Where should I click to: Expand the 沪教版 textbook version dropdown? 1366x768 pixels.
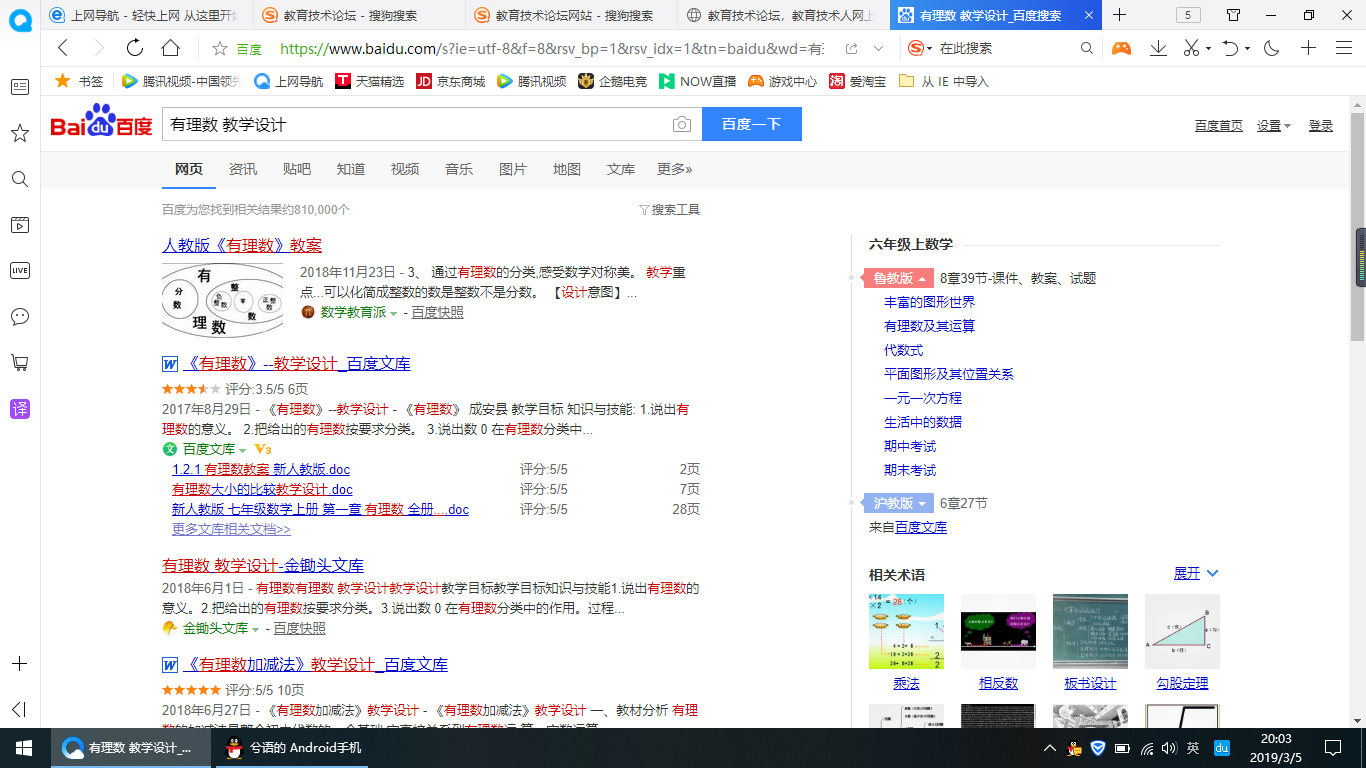click(899, 503)
